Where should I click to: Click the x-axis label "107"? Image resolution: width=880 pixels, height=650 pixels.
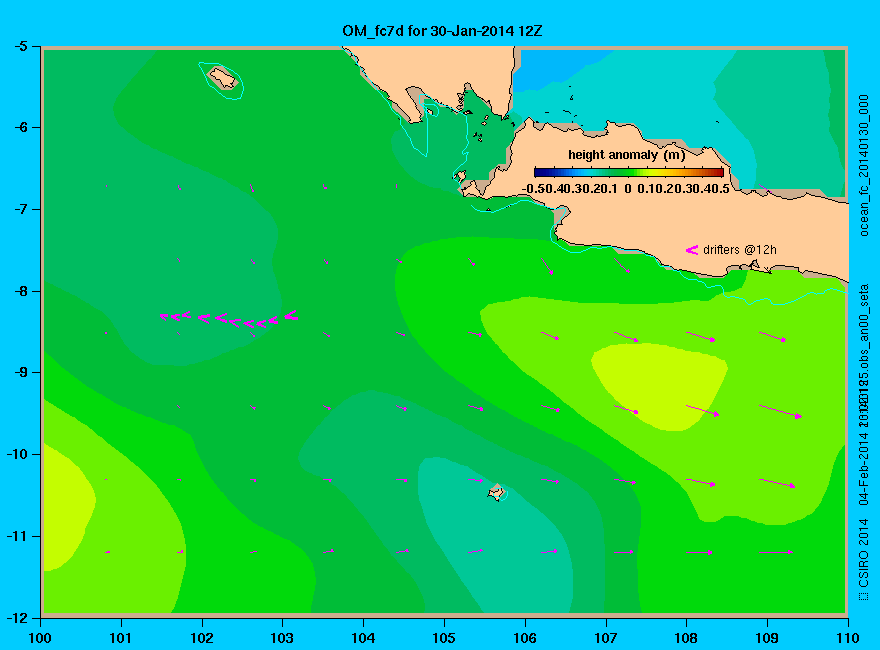click(x=606, y=638)
